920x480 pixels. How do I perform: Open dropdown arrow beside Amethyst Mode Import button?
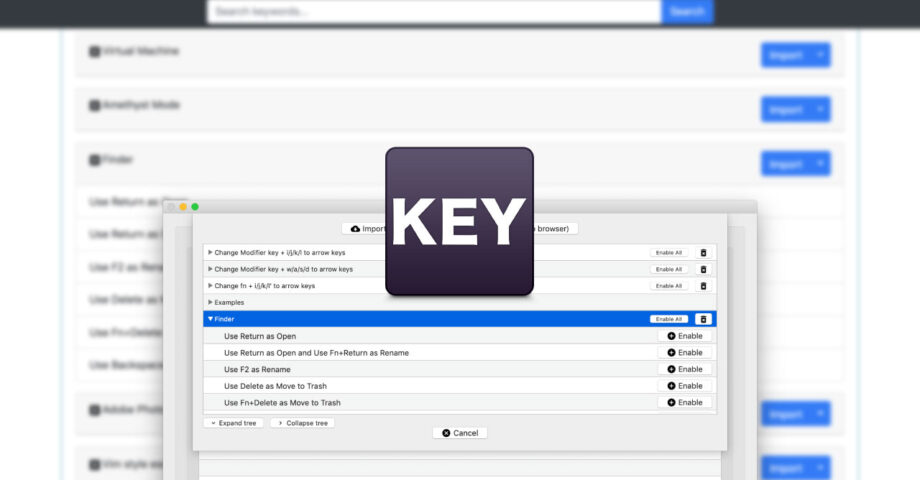click(x=820, y=110)
